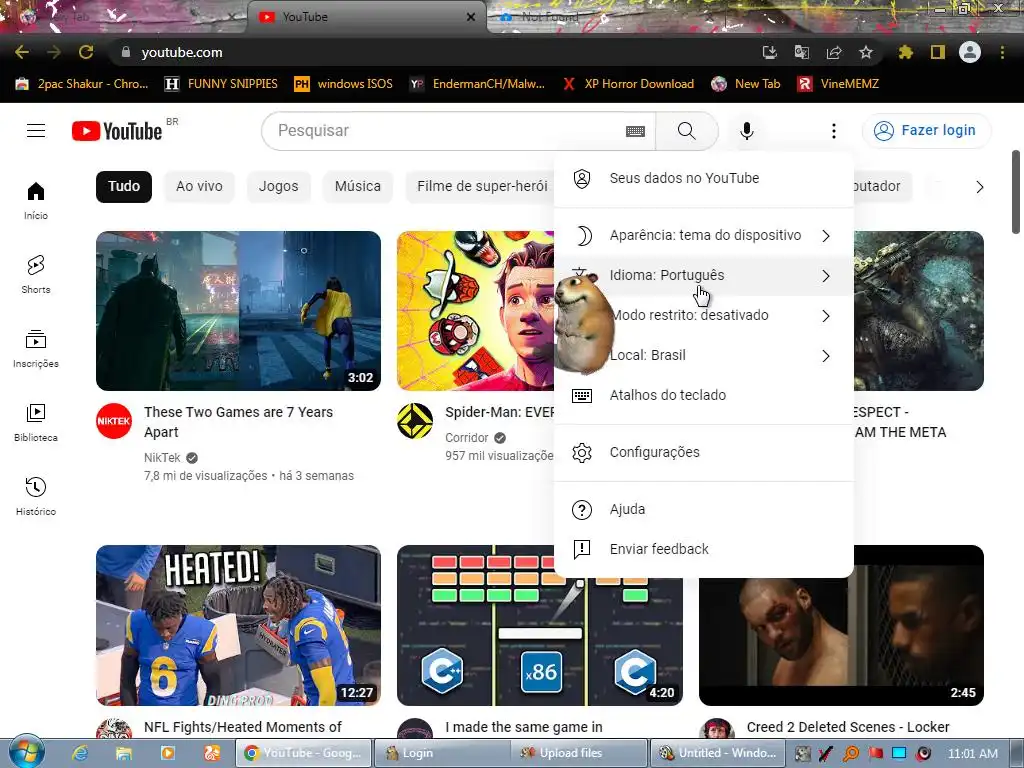Go to Início in the sidebar
This screenshot has height=768, width=1024.
[x=36, y=200]
